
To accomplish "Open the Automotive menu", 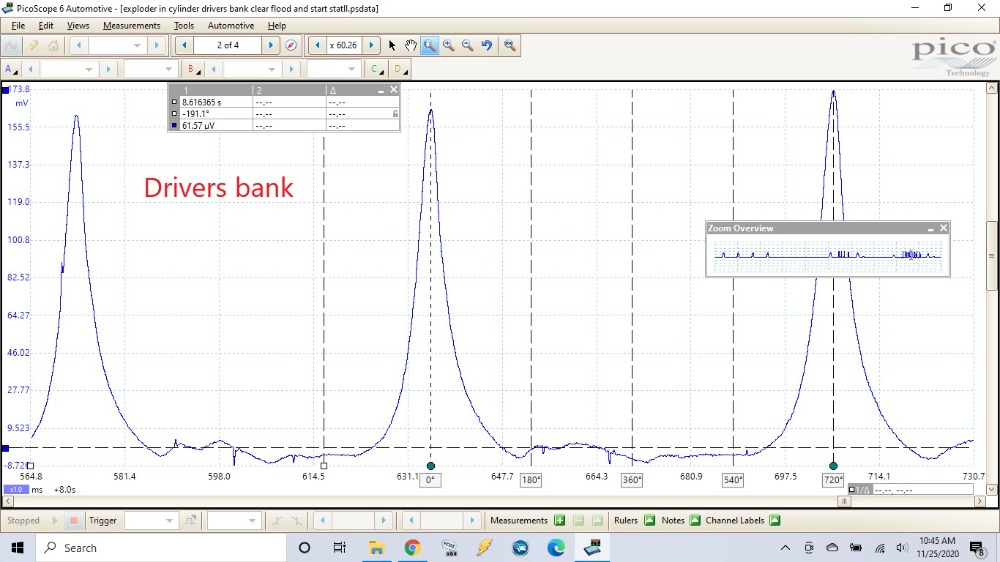I will point(230,25).
